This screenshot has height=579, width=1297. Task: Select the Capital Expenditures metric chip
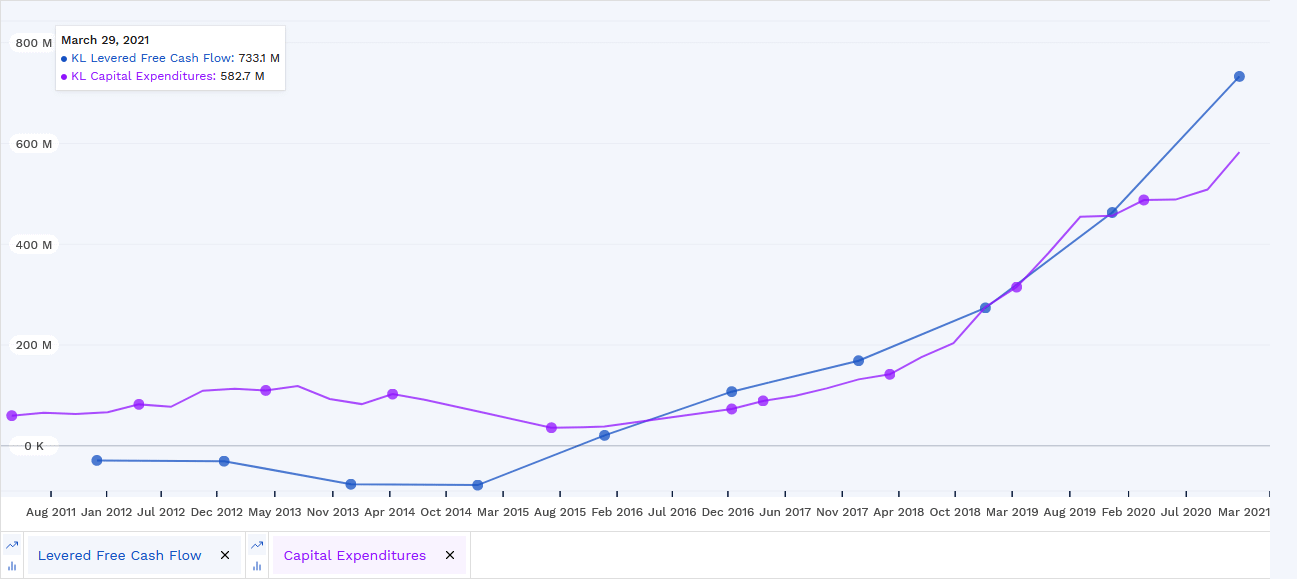coord(354,555)
